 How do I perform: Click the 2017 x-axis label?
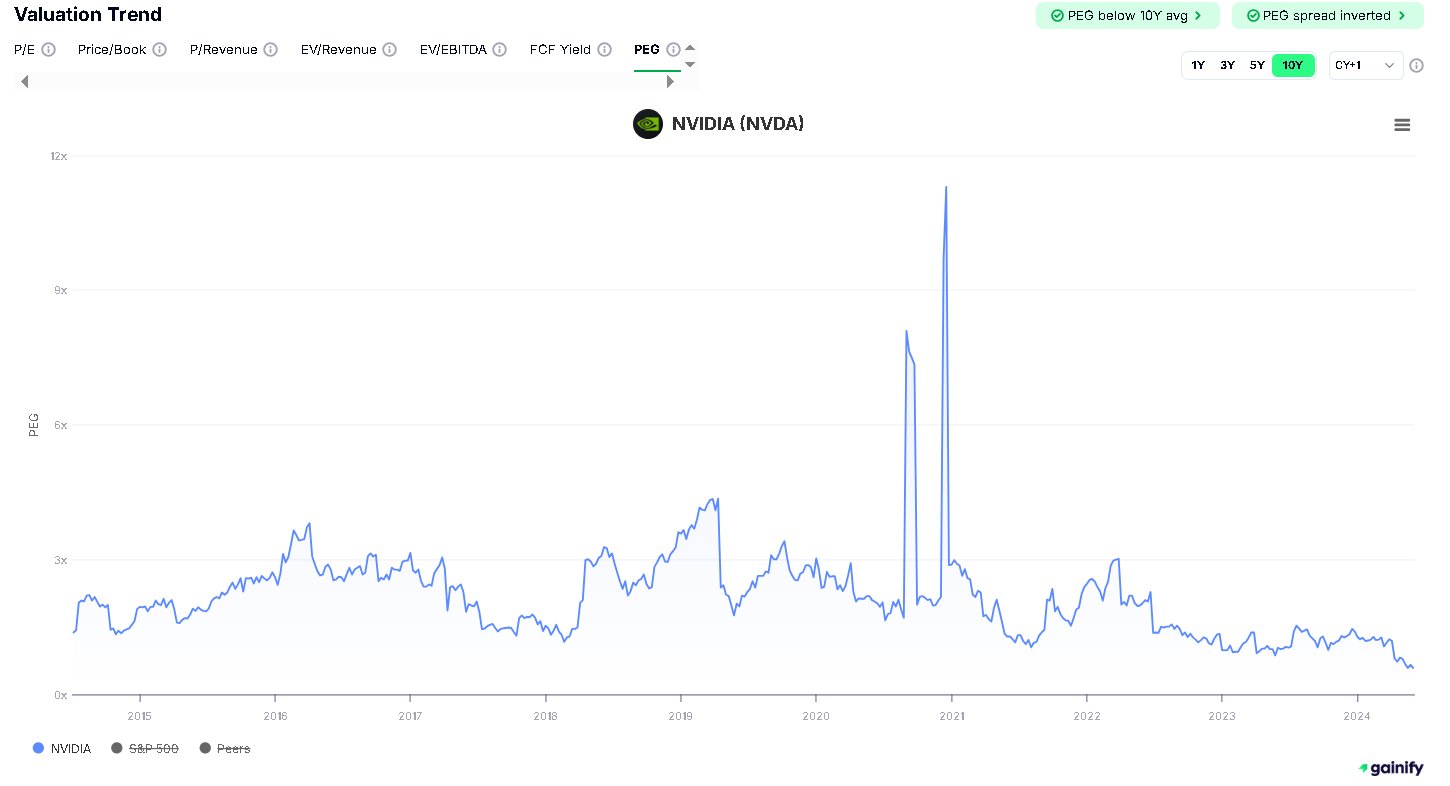coord(410,716)
